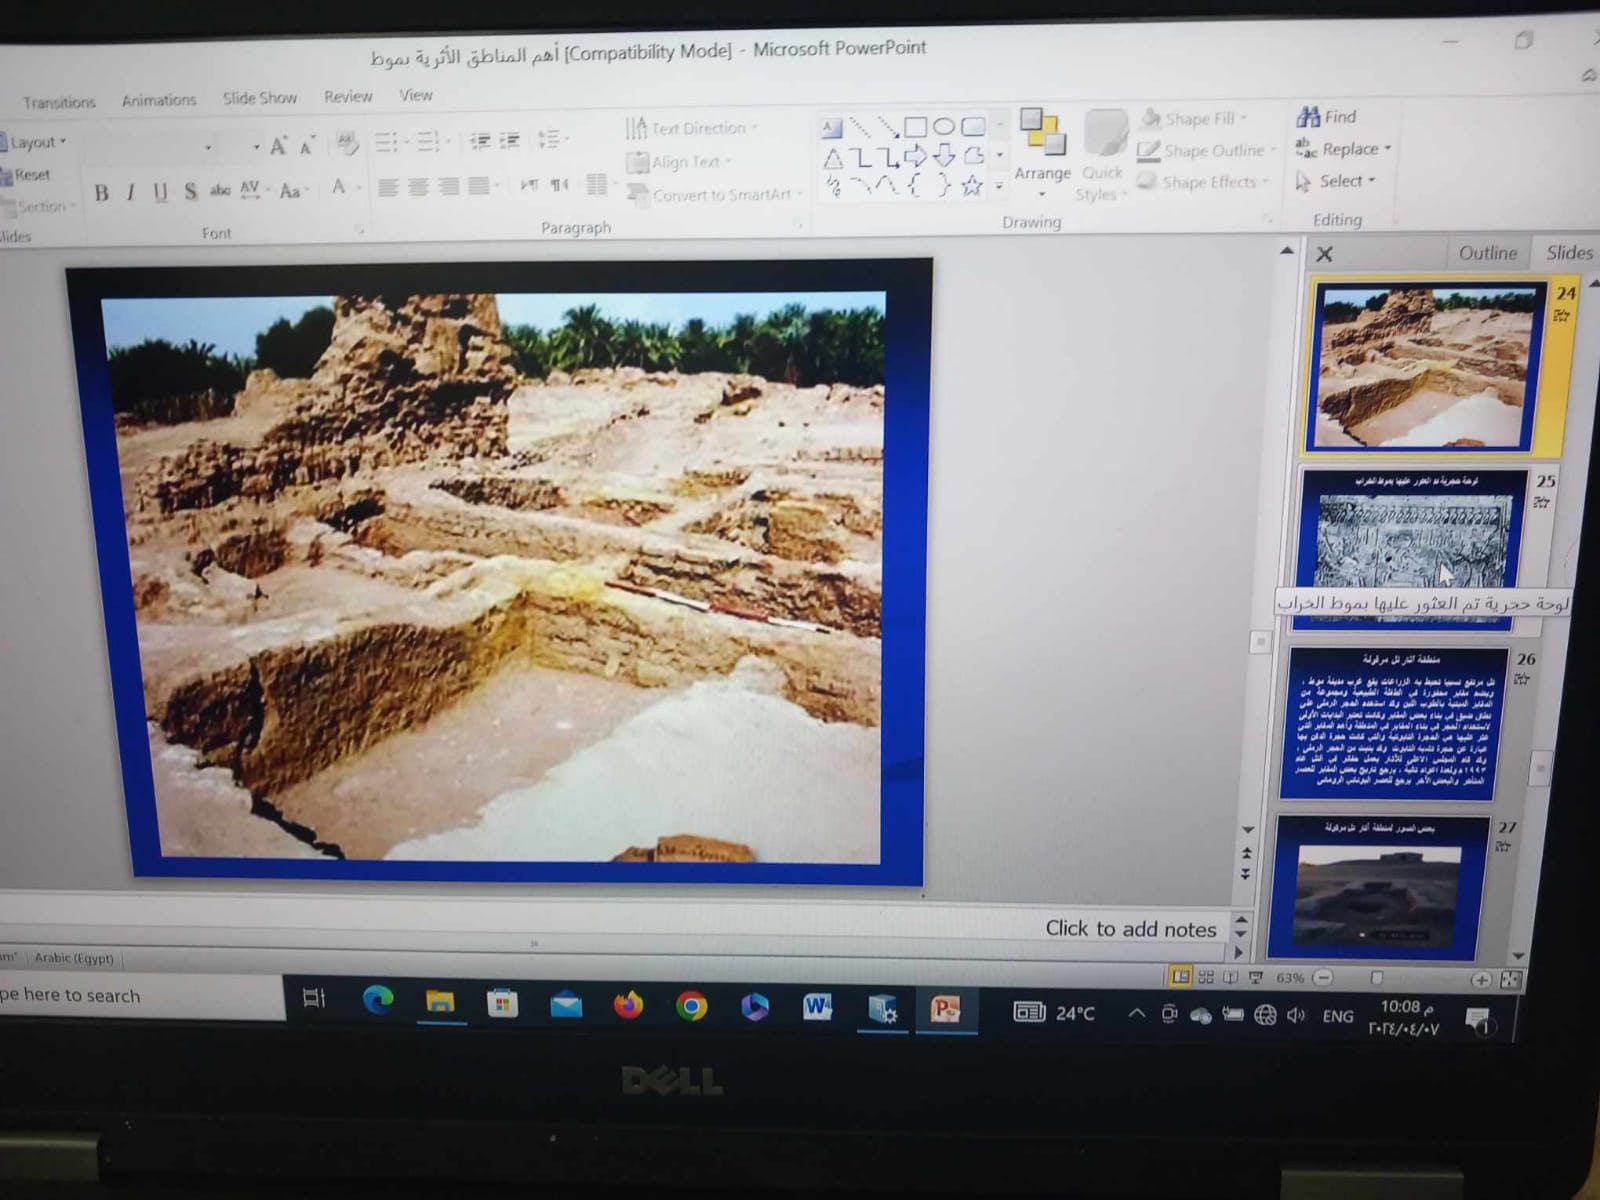Open the Slide Show ribbon tab
Viewport: 1600px width, 1200px height.
coord(259,98)
